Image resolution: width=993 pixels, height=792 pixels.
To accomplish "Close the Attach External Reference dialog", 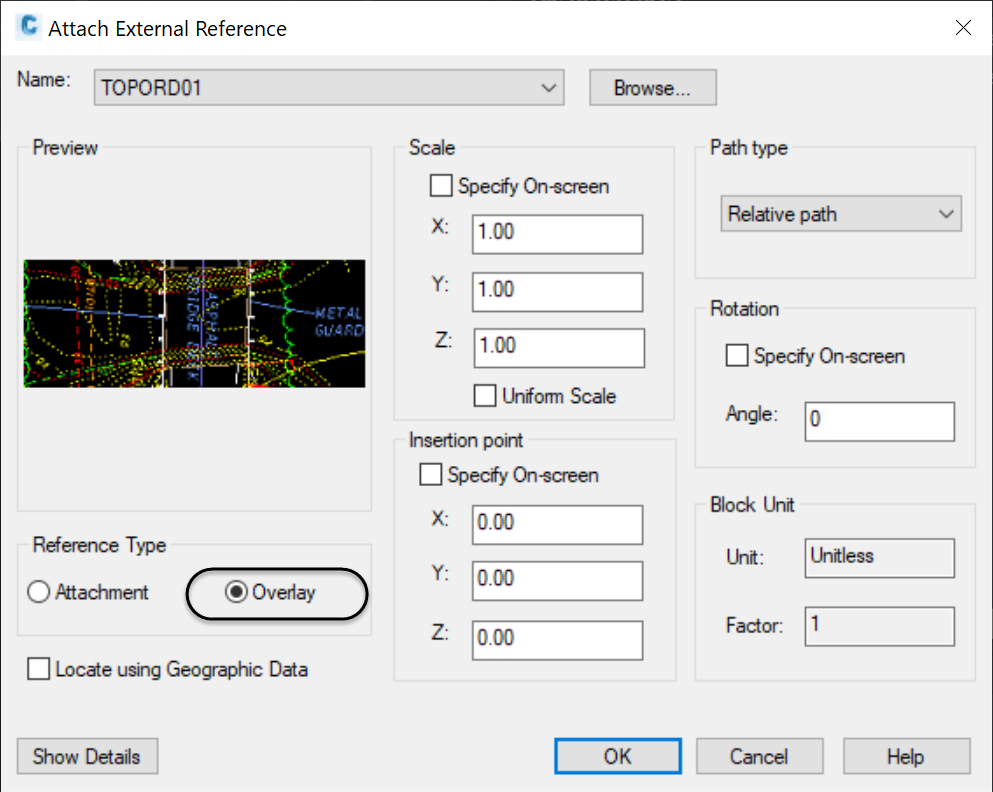I will point(963,28).
